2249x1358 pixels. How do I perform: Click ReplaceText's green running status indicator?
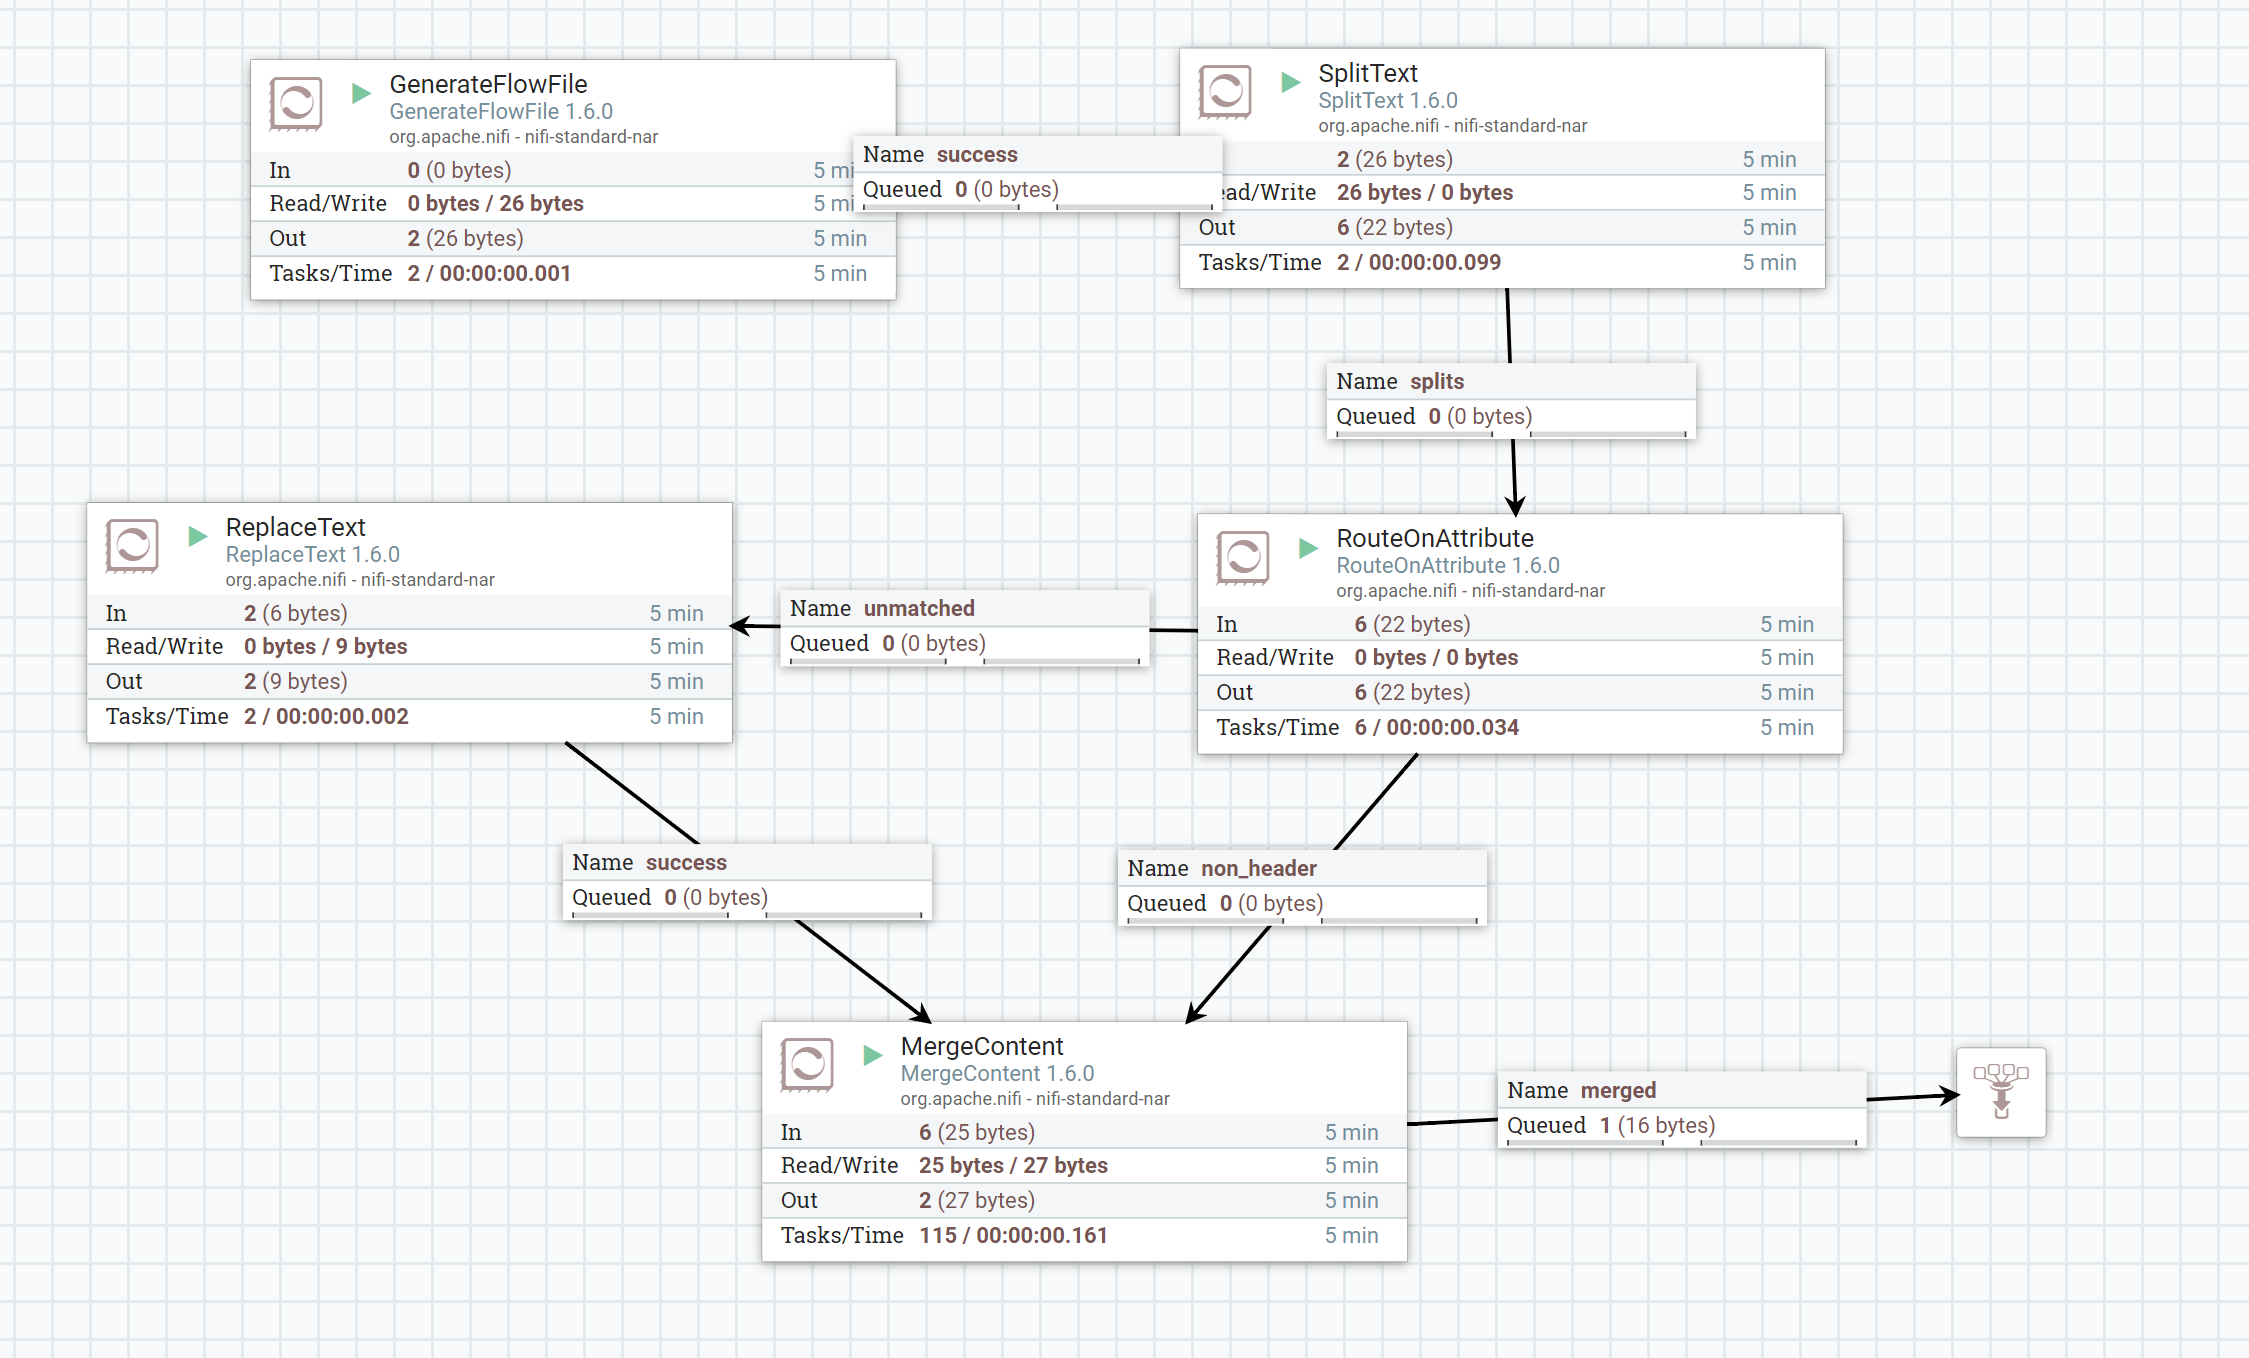click(x=197, y=536)
